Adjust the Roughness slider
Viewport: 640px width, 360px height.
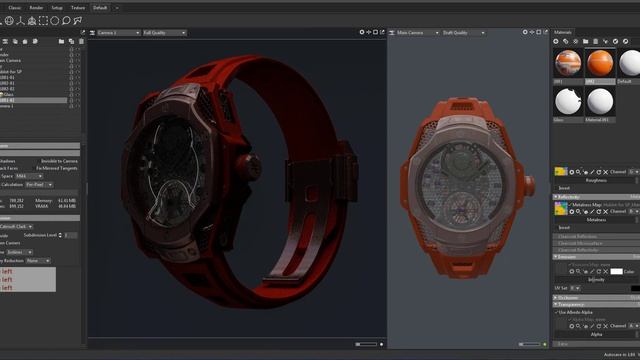[596, 180]
